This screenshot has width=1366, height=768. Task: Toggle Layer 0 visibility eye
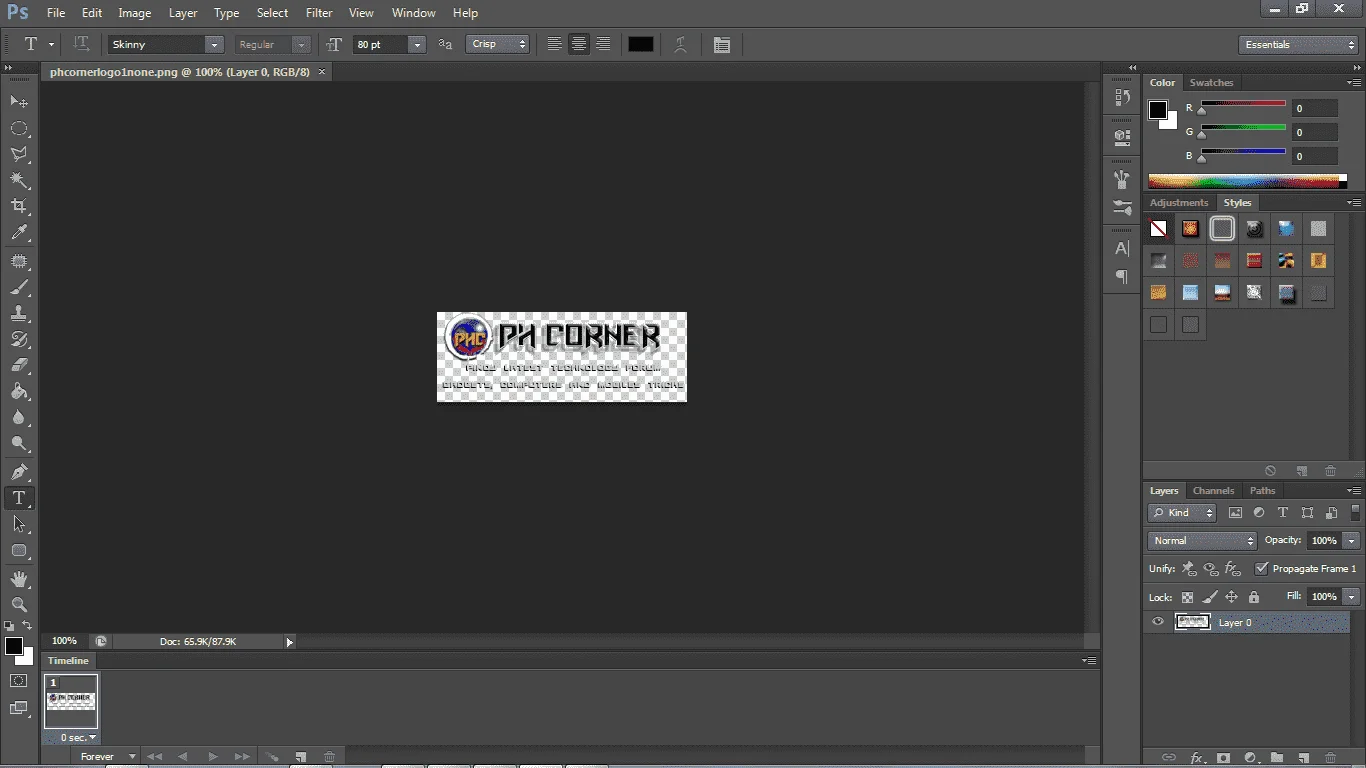1158,622
